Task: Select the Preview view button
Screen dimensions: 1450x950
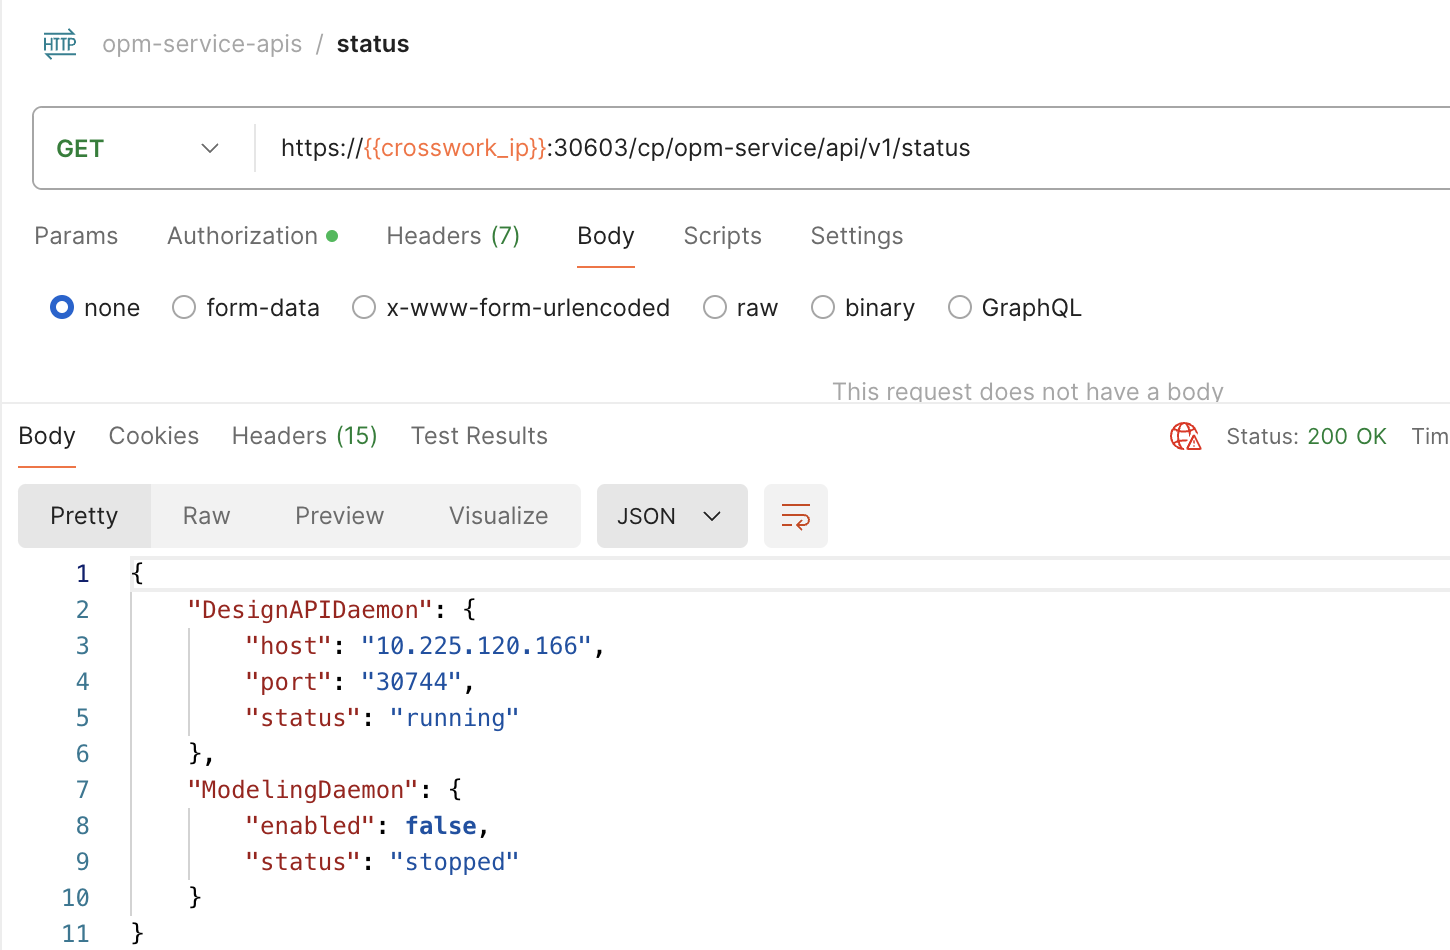Action: (340, 516)
